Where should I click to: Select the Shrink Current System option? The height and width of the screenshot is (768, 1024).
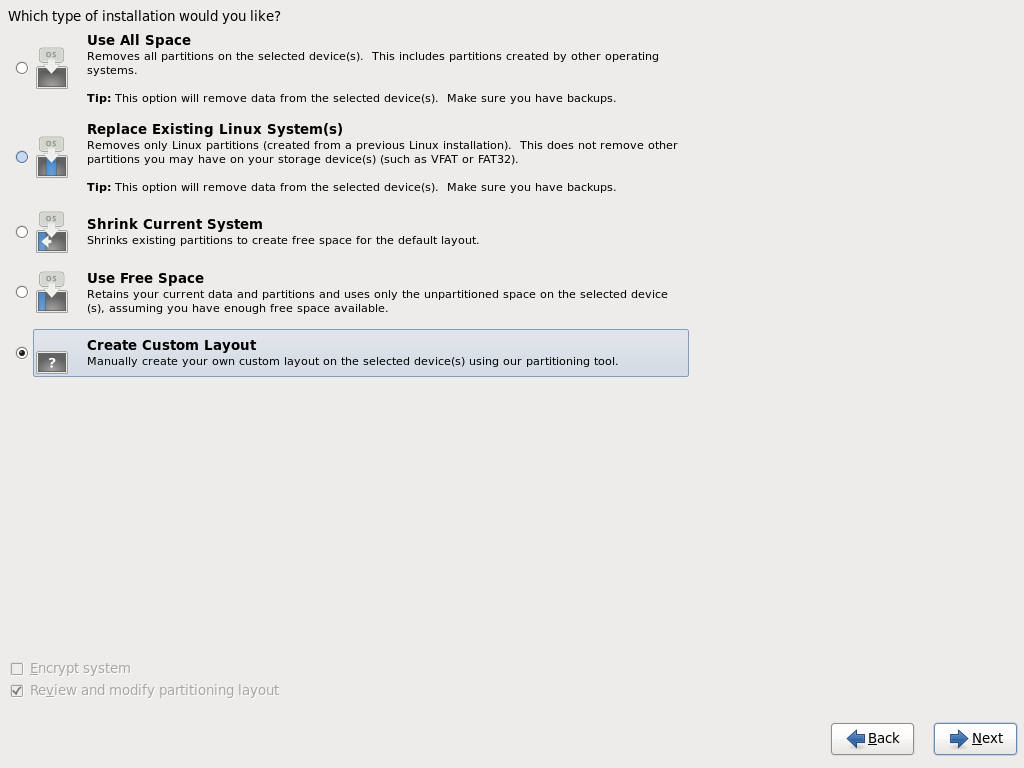(21, 231)
